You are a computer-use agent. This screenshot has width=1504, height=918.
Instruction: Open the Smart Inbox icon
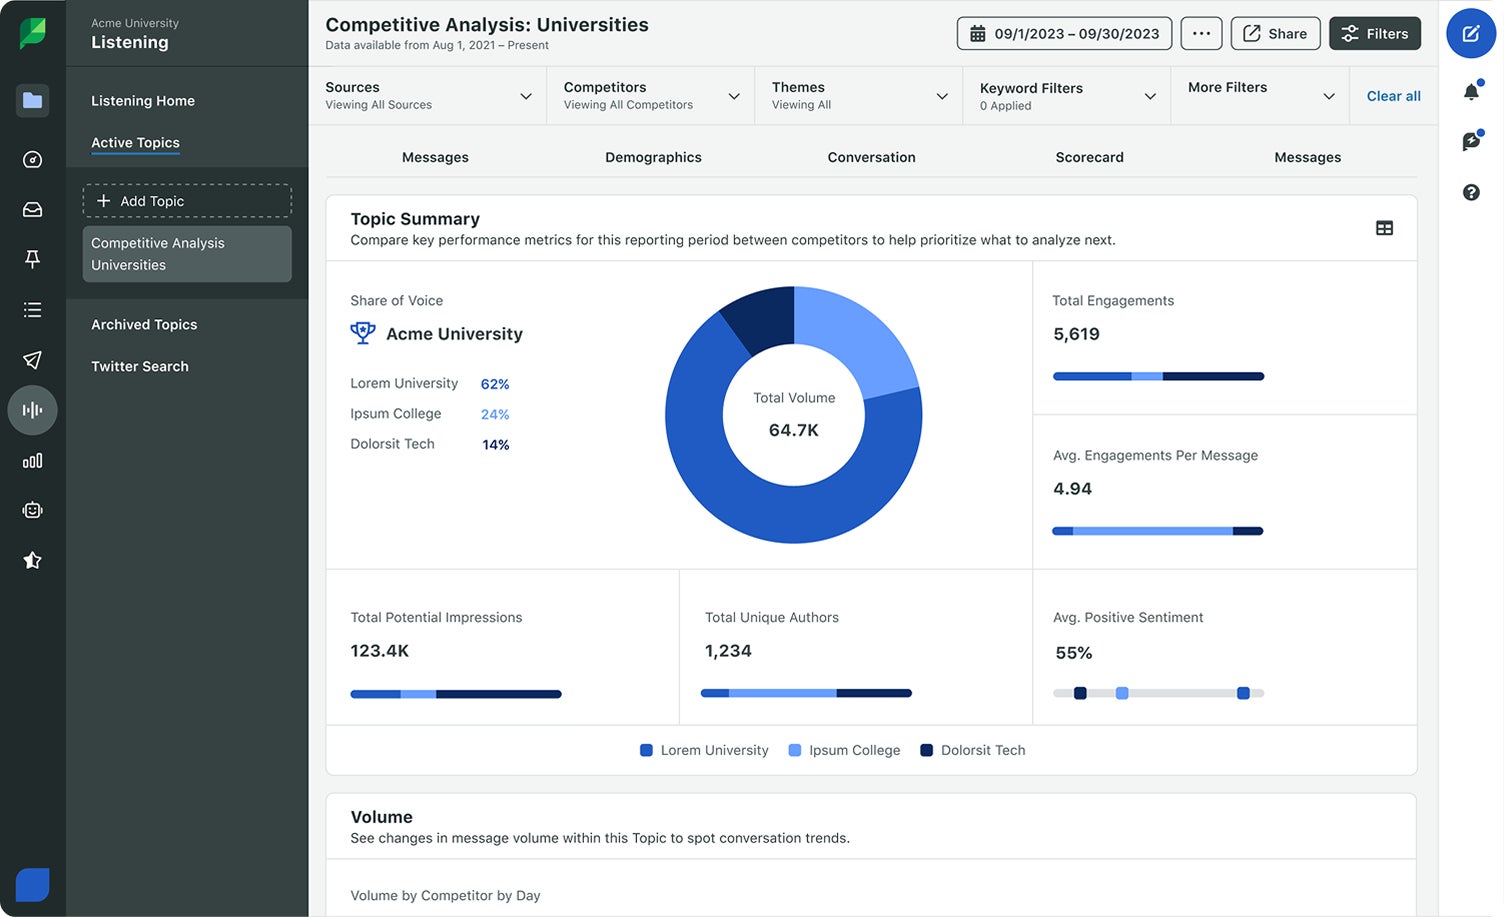pos(32,209)
